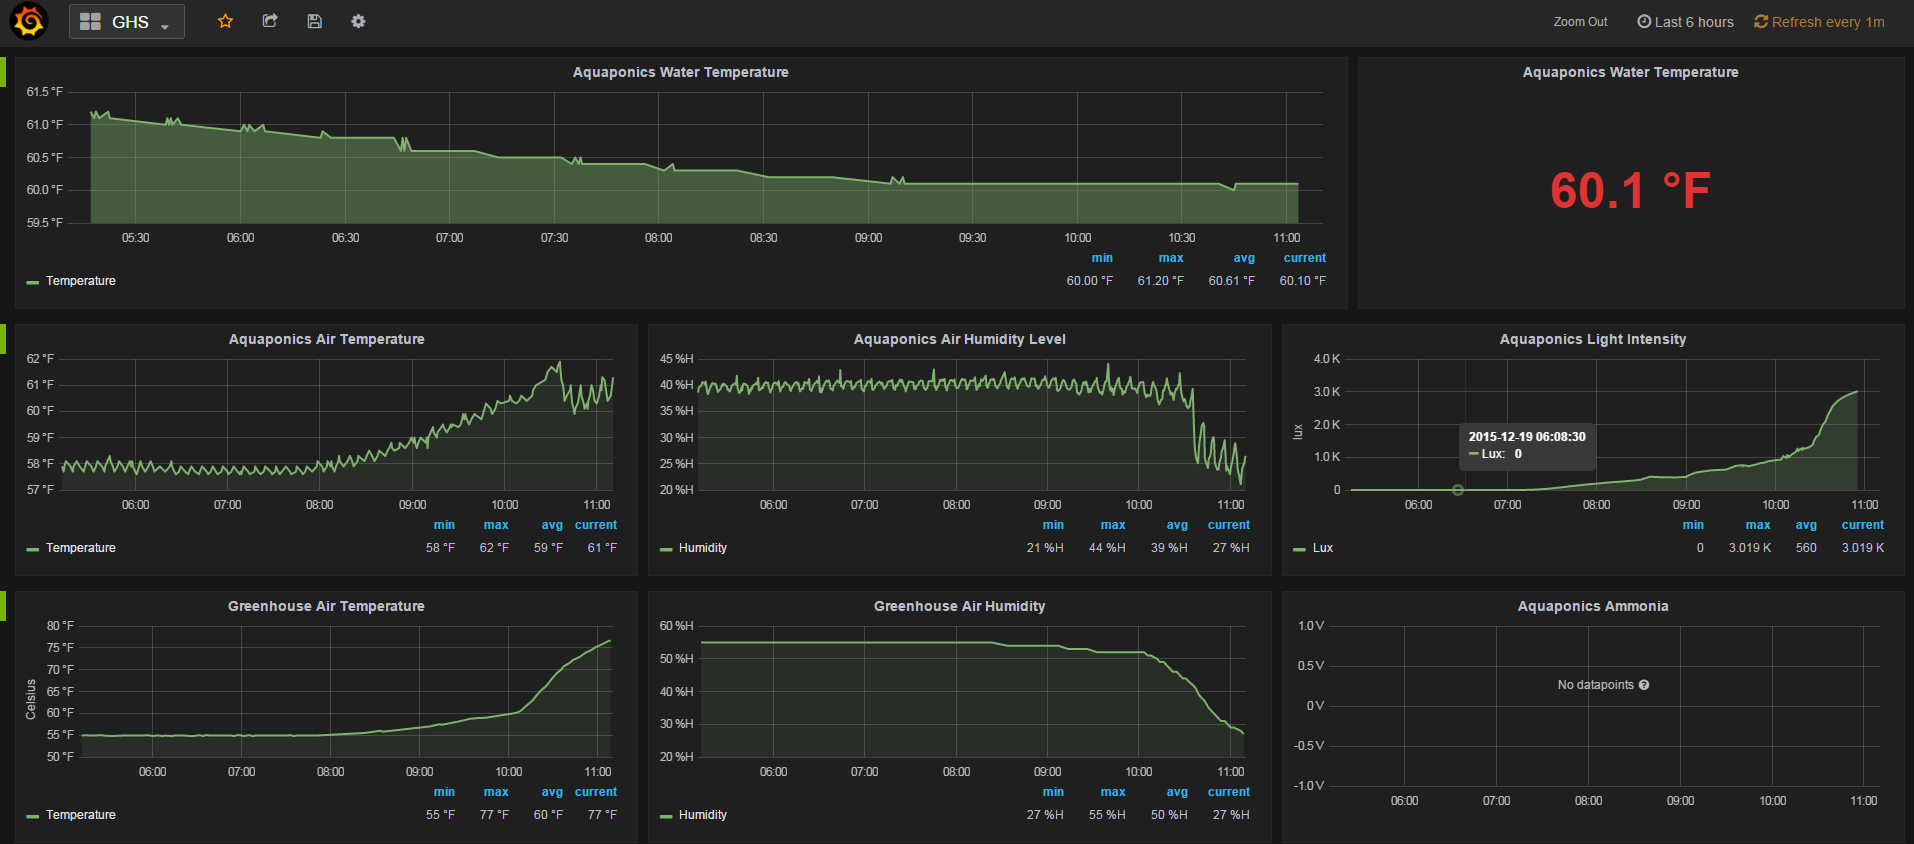This screenshot has width=1914, height=844.
Task: Sort Aquaponics Air Temperature legend by min
Action: click(x=444, y=525)
